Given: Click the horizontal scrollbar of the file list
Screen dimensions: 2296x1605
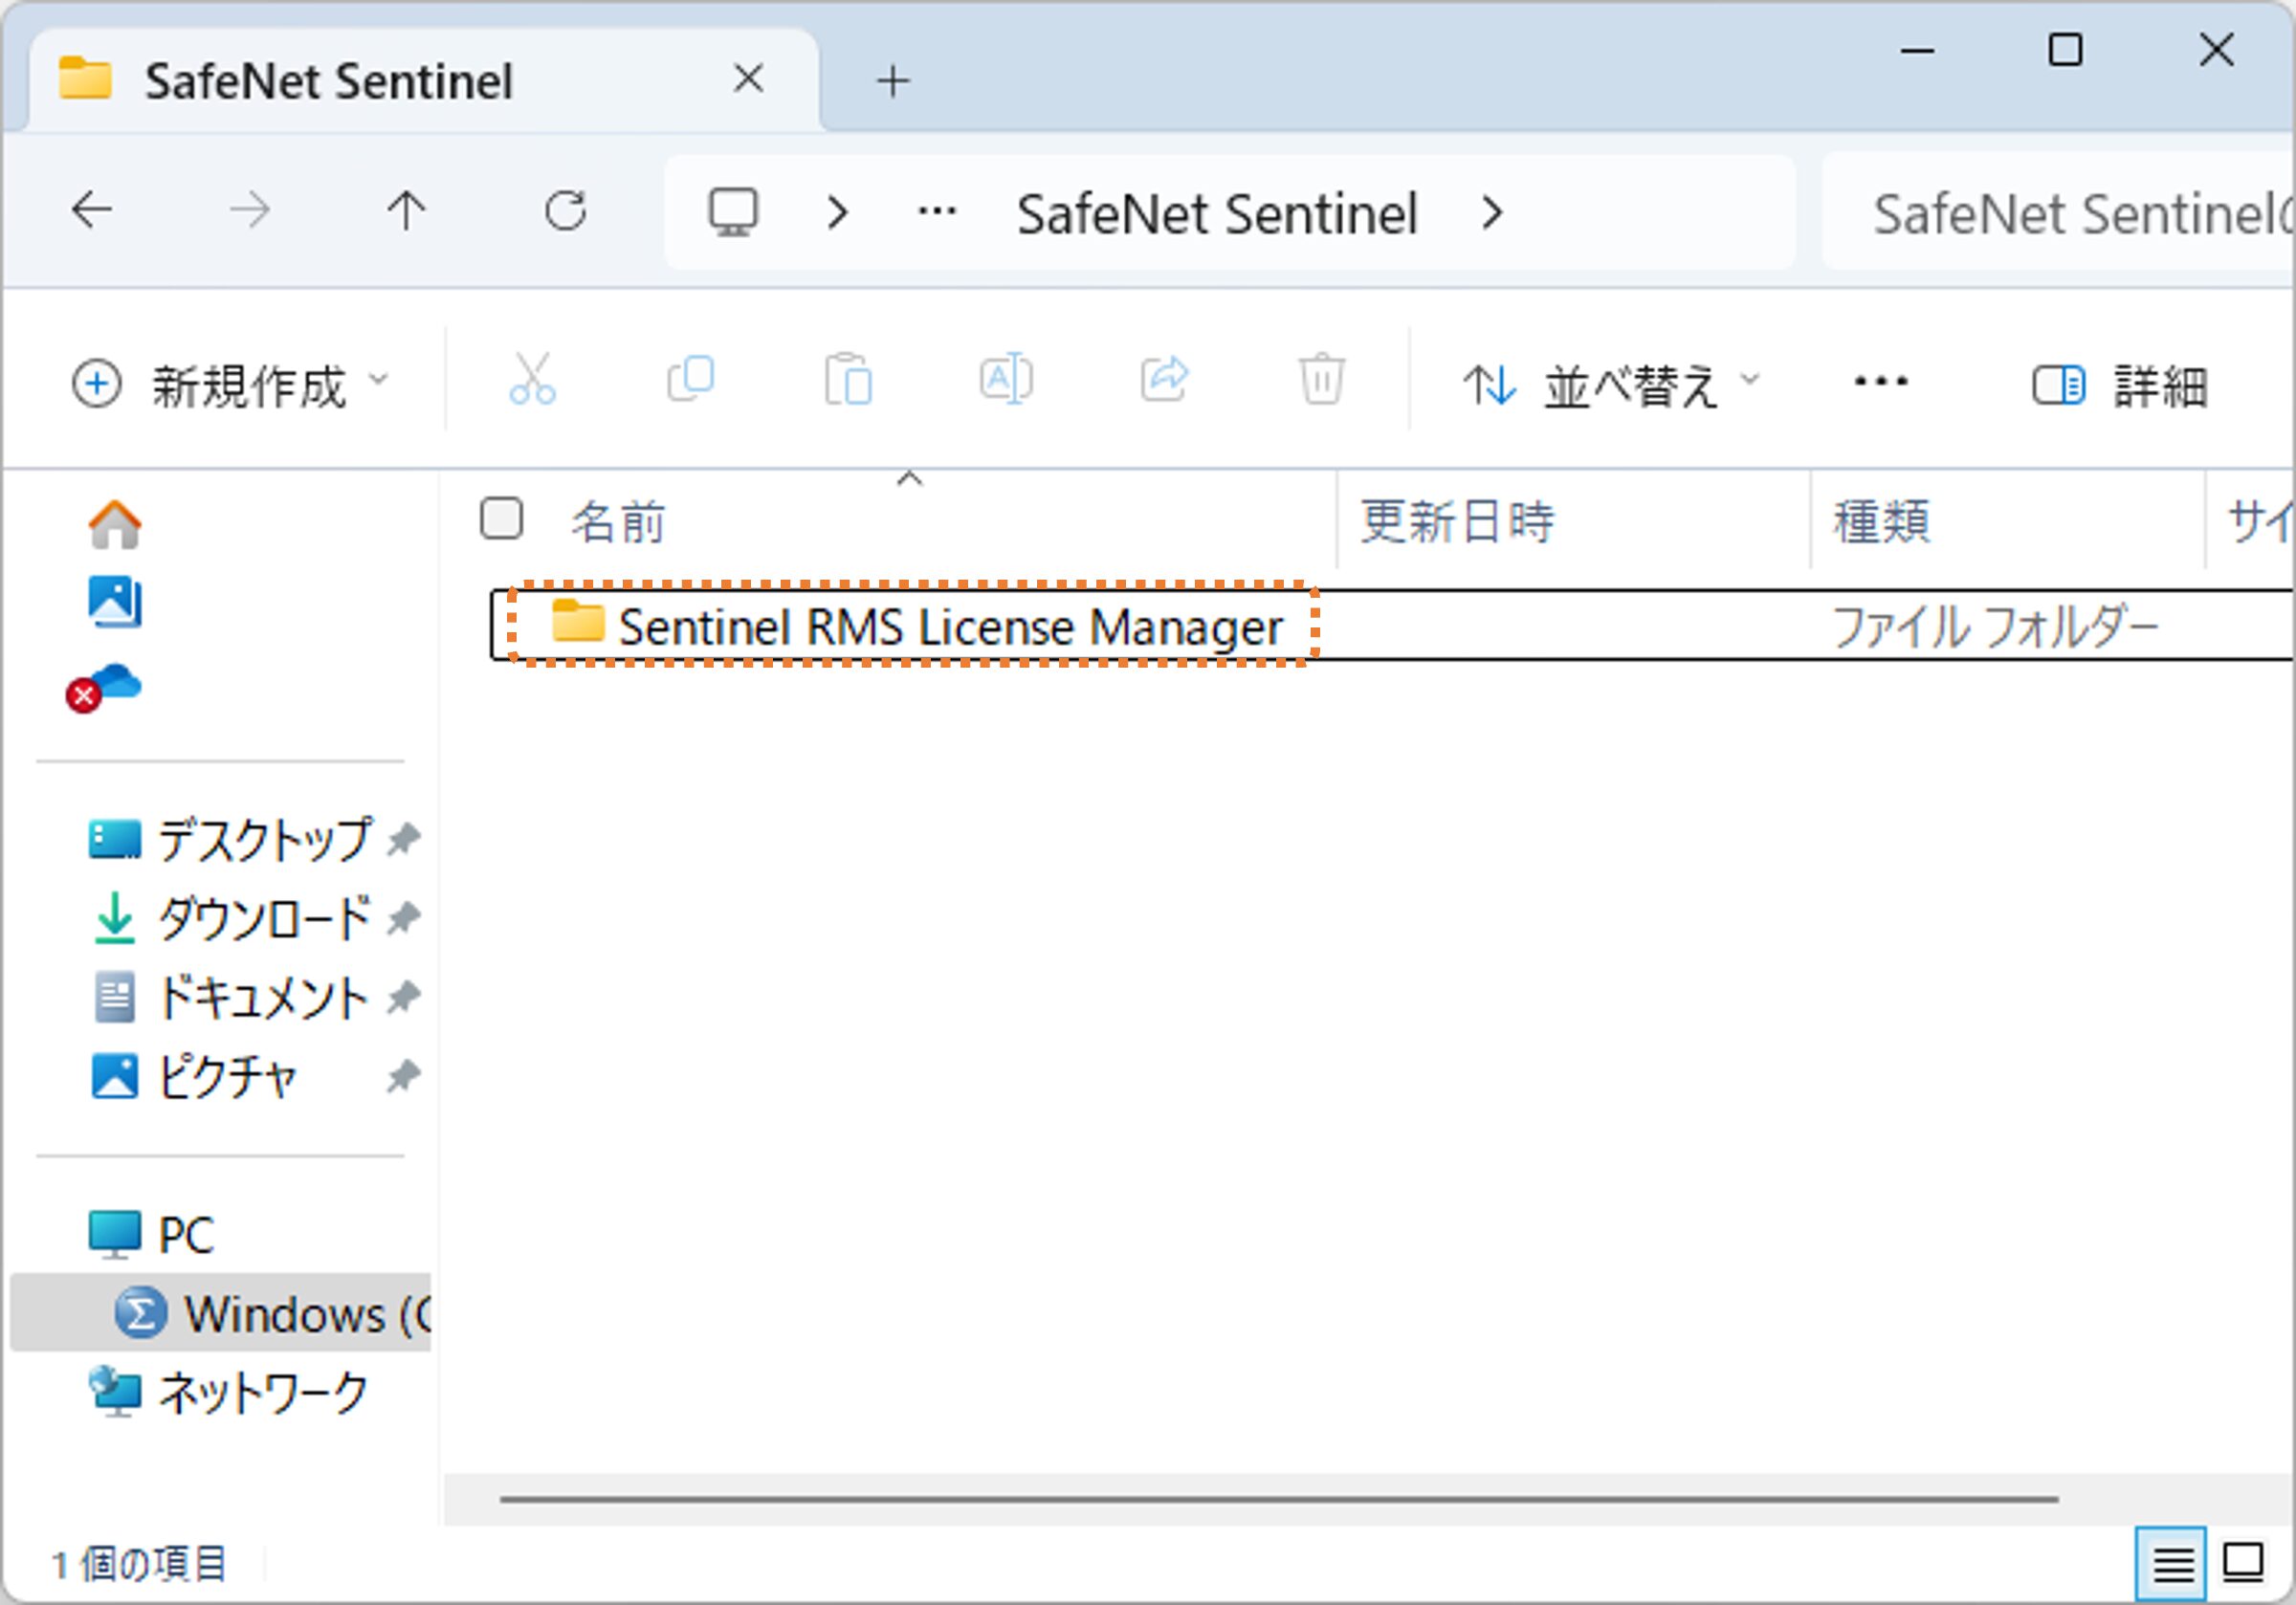Looking at the screenshot, I should (x=1279, y=1500).
